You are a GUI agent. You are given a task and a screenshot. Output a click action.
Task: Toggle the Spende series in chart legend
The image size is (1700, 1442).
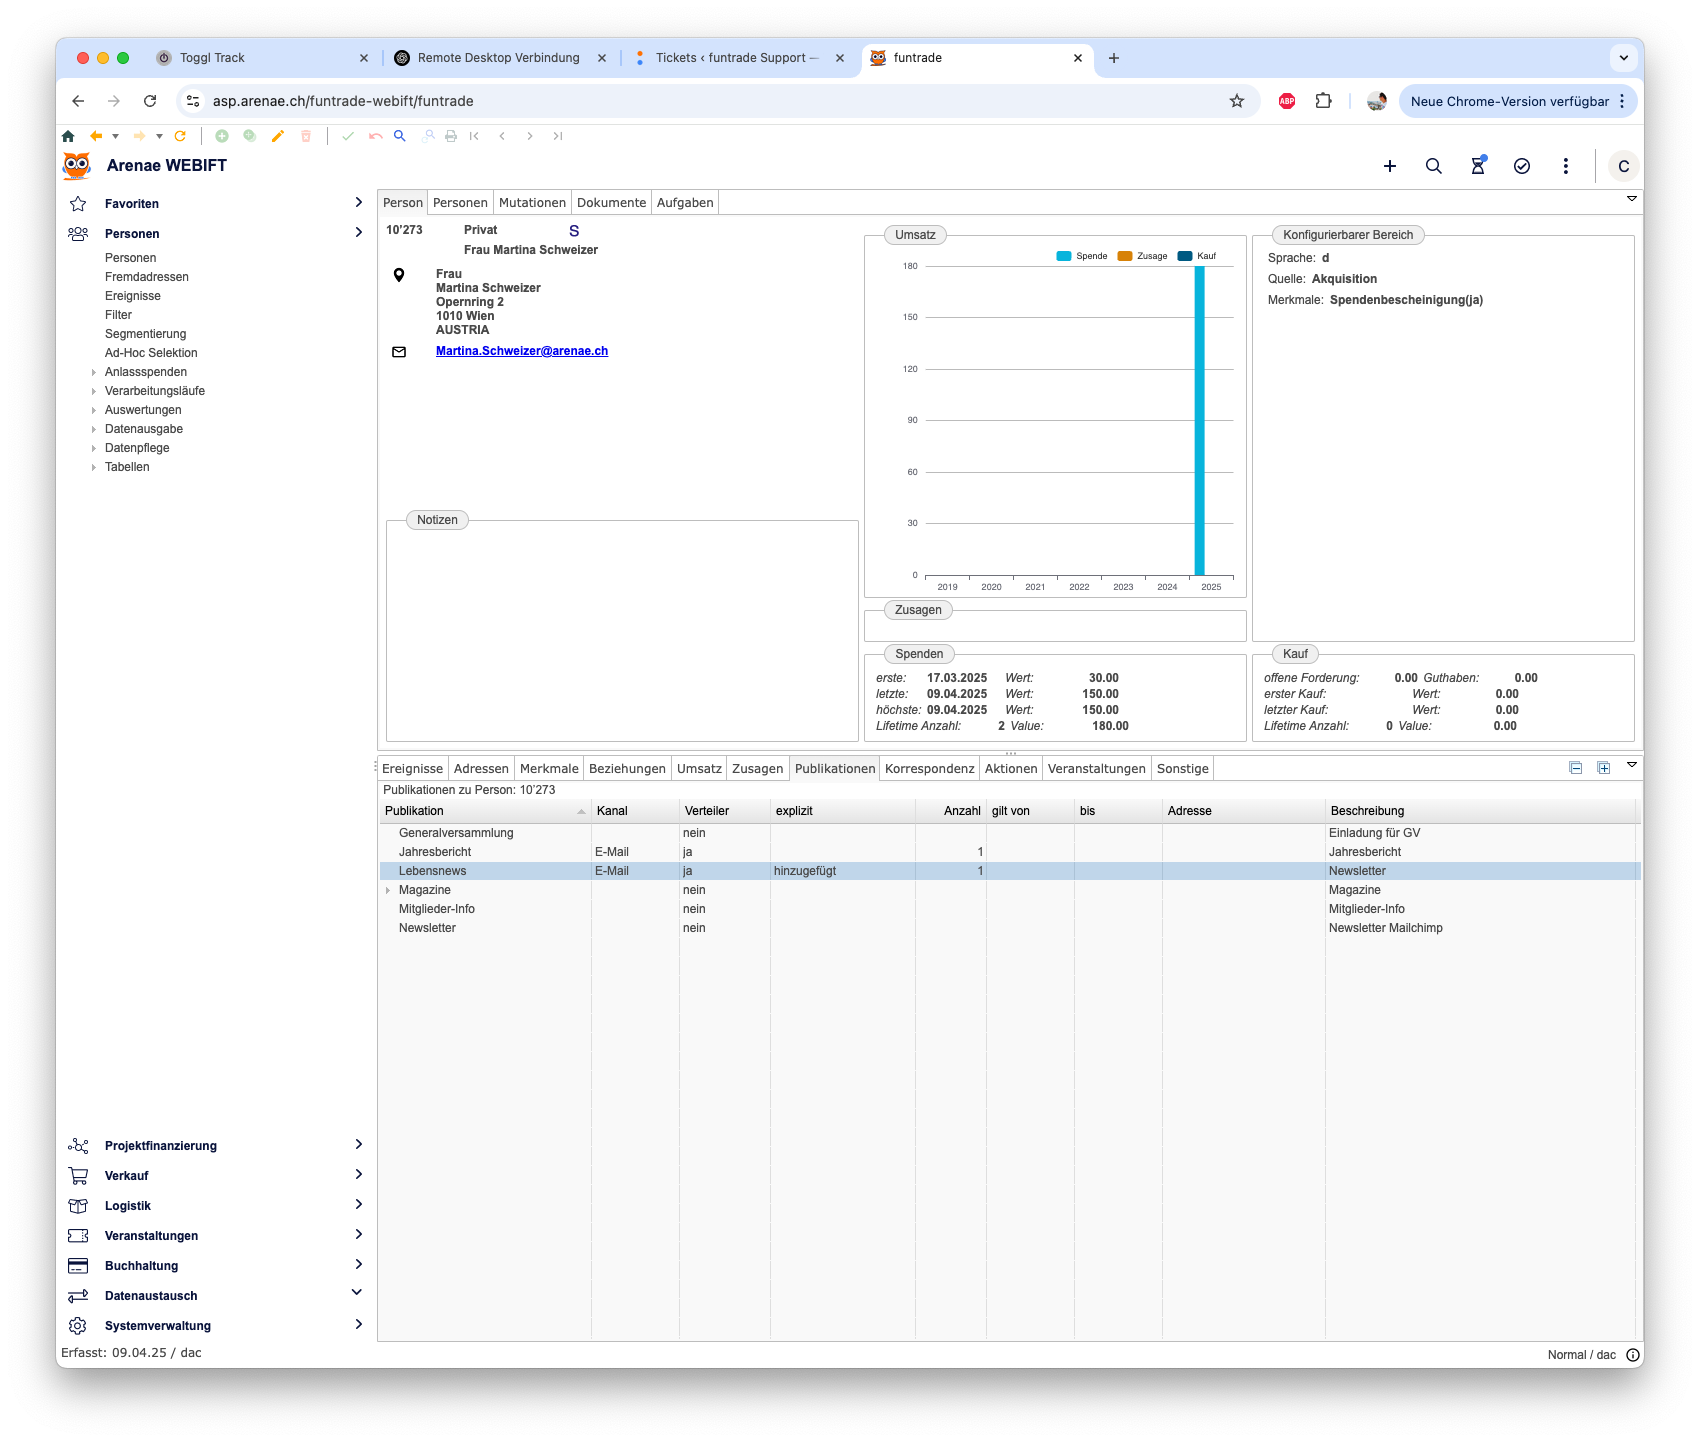pyautogui.click(x=1081, y=256)
